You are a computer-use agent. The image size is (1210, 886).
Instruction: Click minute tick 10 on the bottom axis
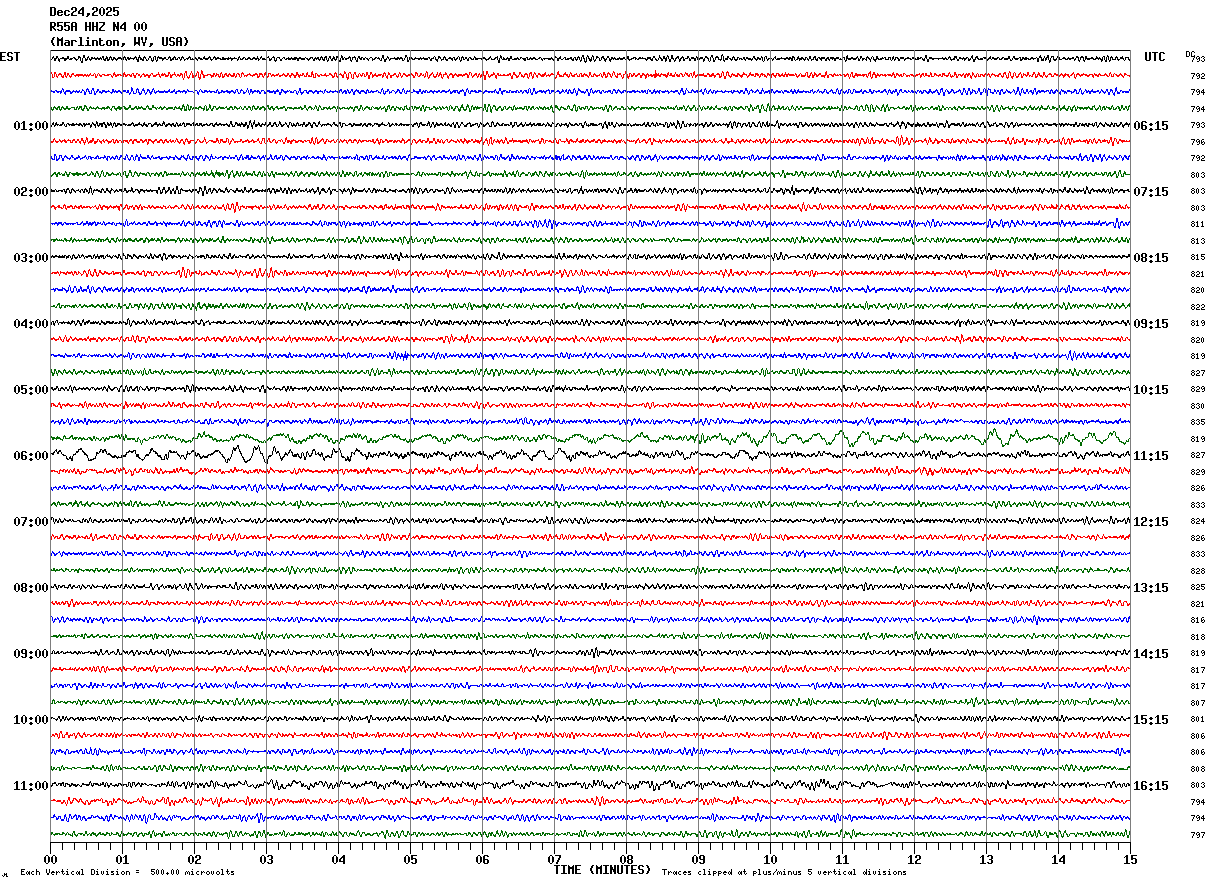pos(770,859)
